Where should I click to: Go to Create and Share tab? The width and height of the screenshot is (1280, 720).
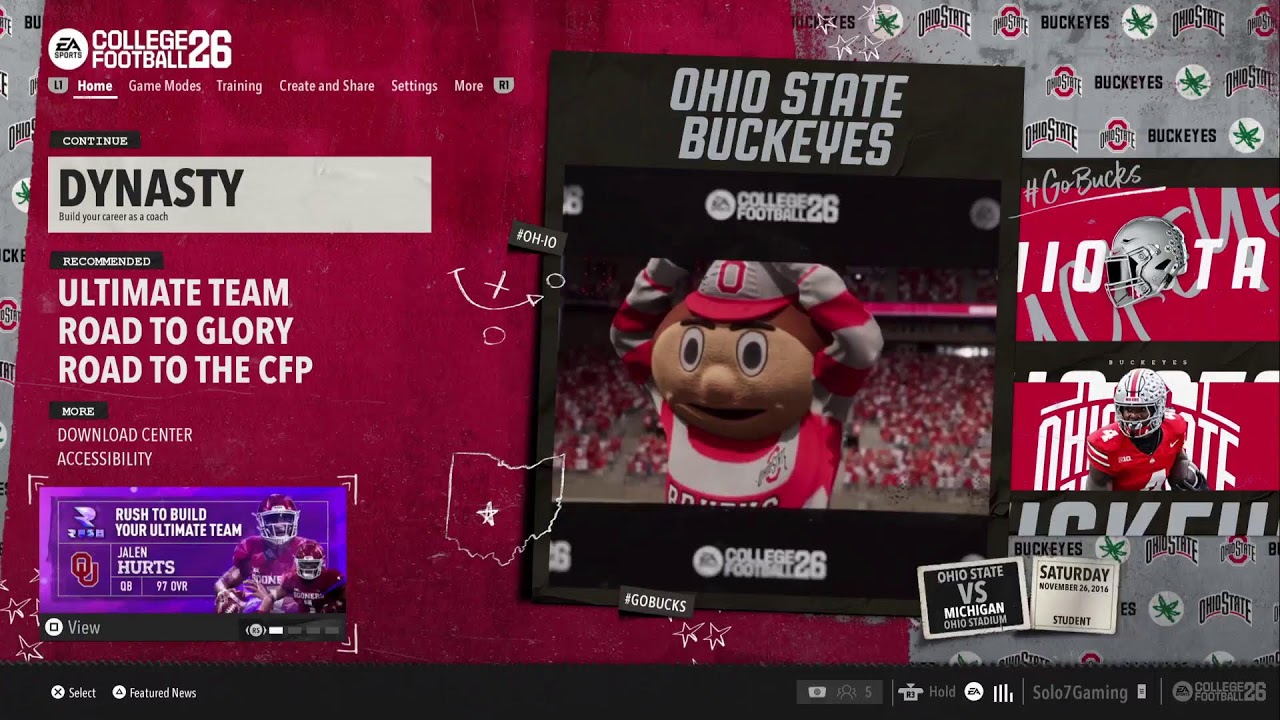pyautogui.click(x=327, y=86)
